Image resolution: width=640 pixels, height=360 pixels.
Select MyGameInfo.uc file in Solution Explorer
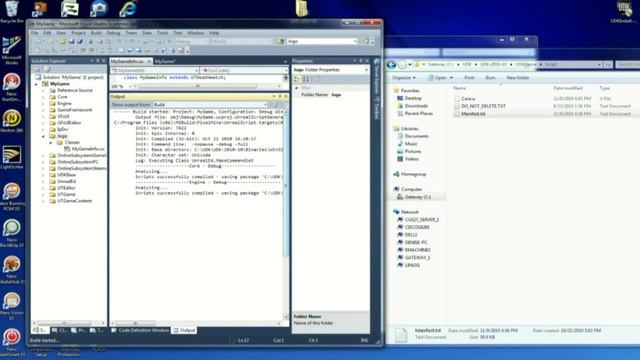coord(88,149)
